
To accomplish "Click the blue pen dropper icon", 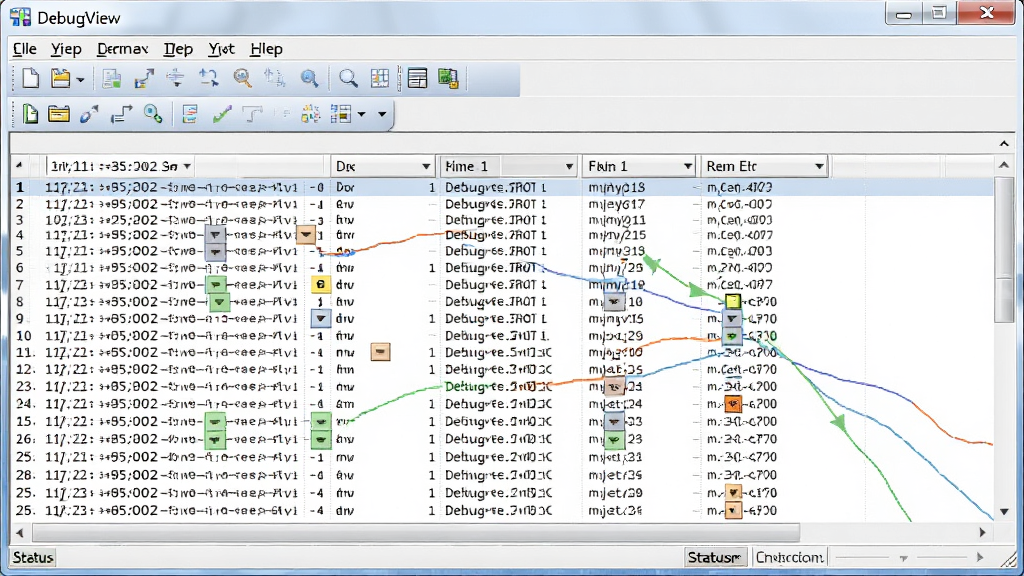I will pyautogui.click(x=89, y=114).
